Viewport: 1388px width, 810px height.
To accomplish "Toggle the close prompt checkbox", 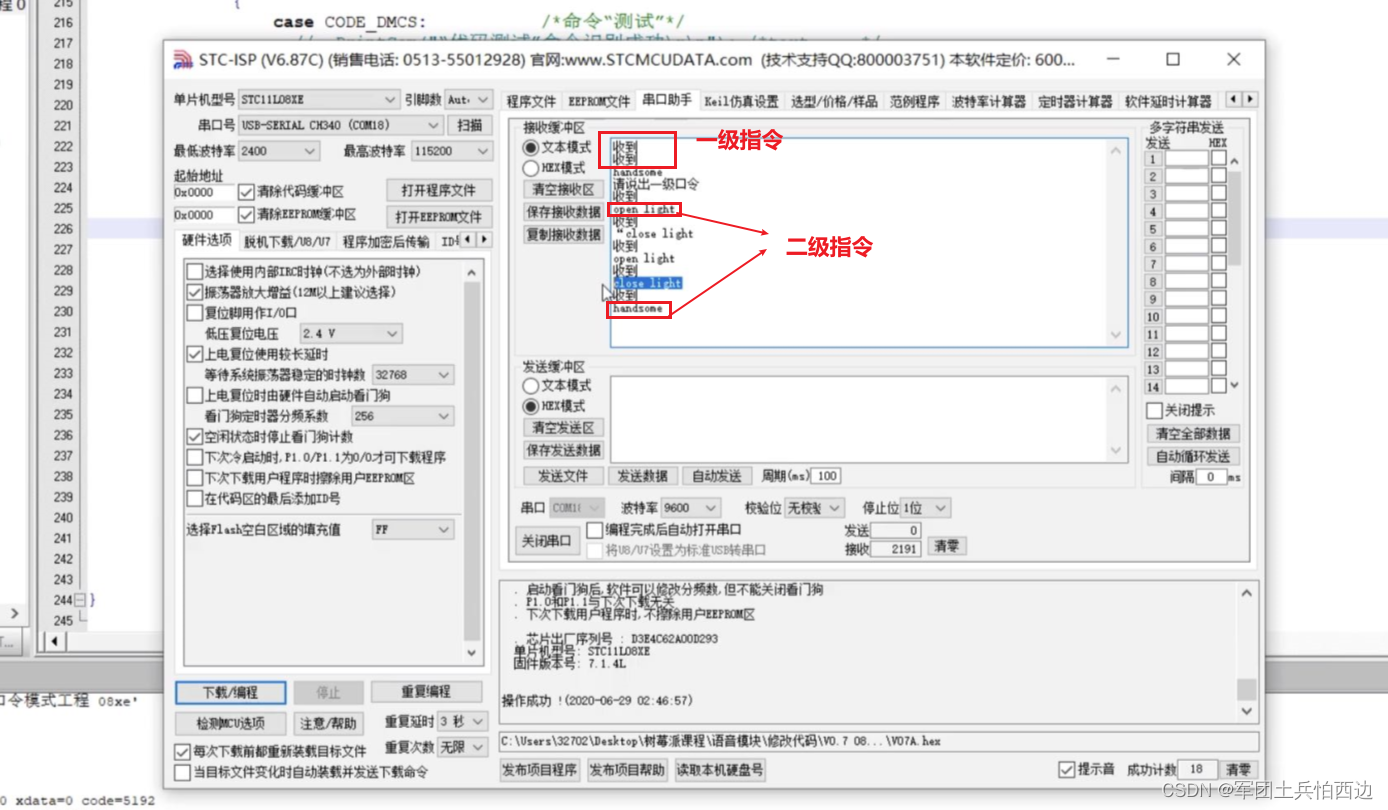I will 1155,411.
